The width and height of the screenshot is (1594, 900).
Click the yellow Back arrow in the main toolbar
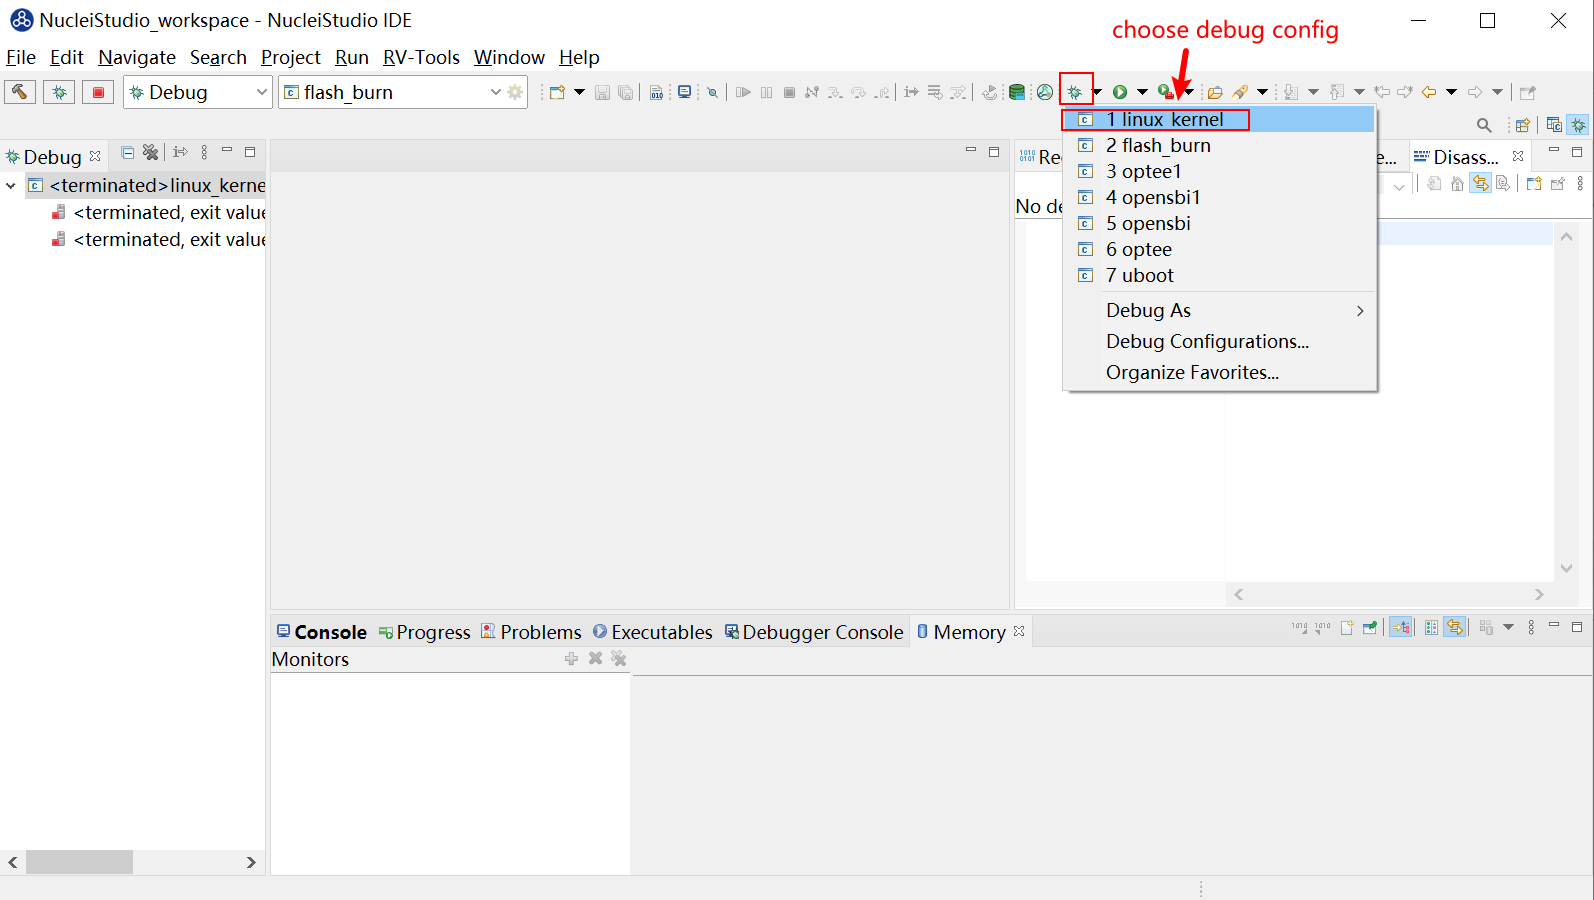1429,92
